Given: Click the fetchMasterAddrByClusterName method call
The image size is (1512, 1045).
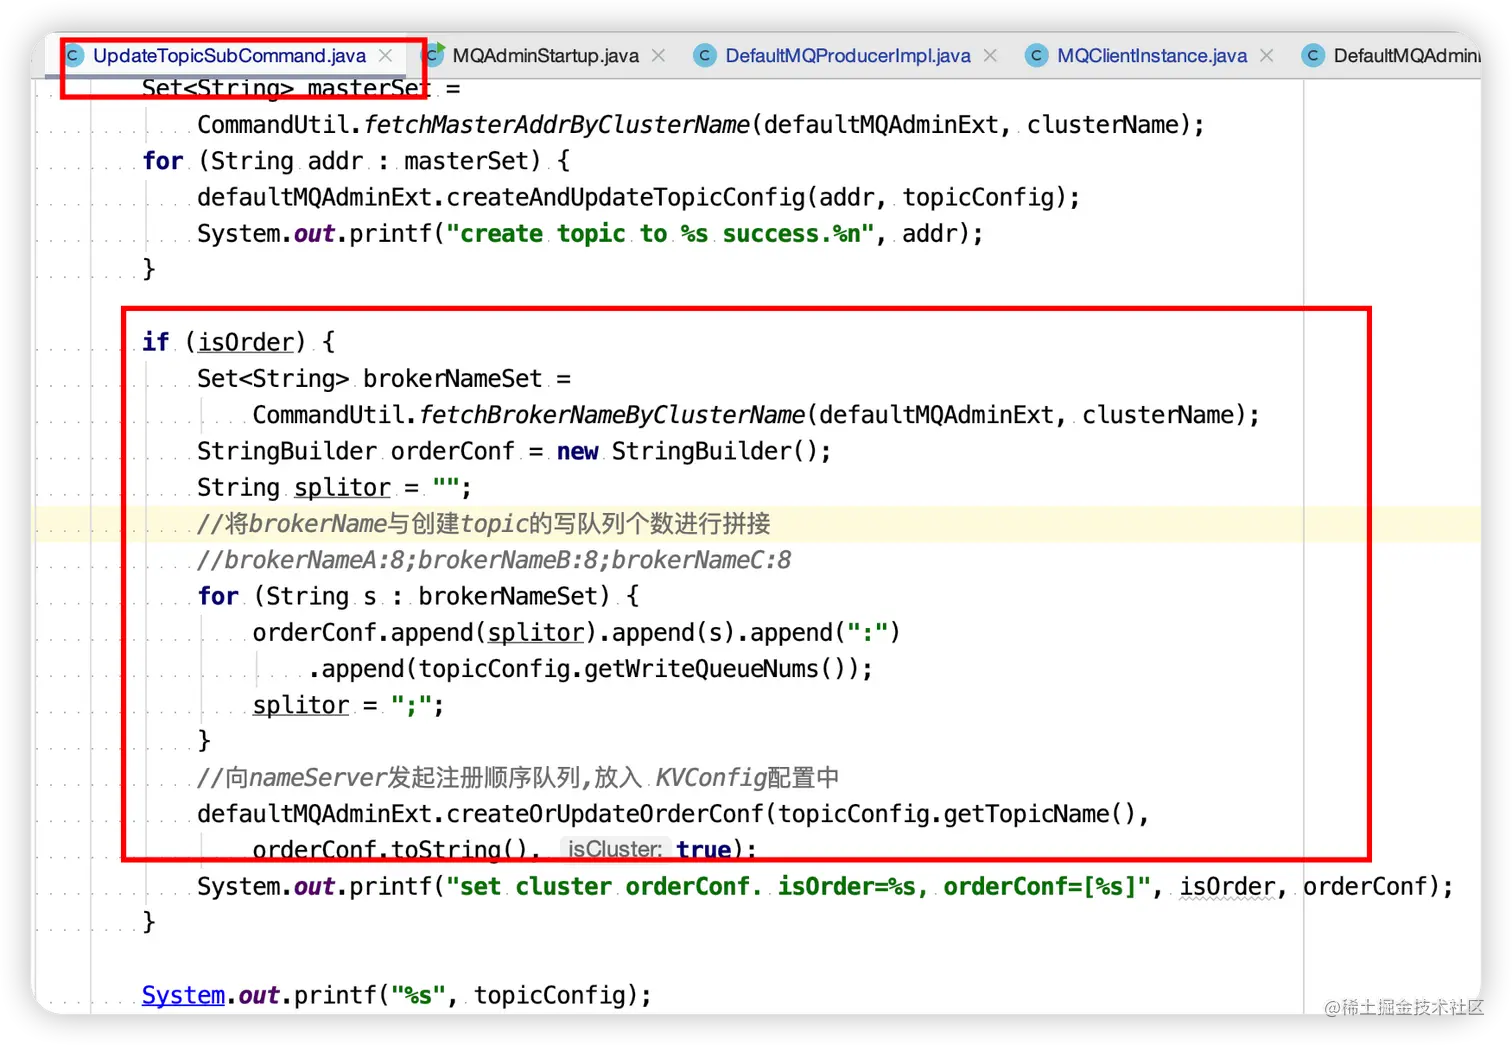Looking at the screenshot, I should 557,125.
